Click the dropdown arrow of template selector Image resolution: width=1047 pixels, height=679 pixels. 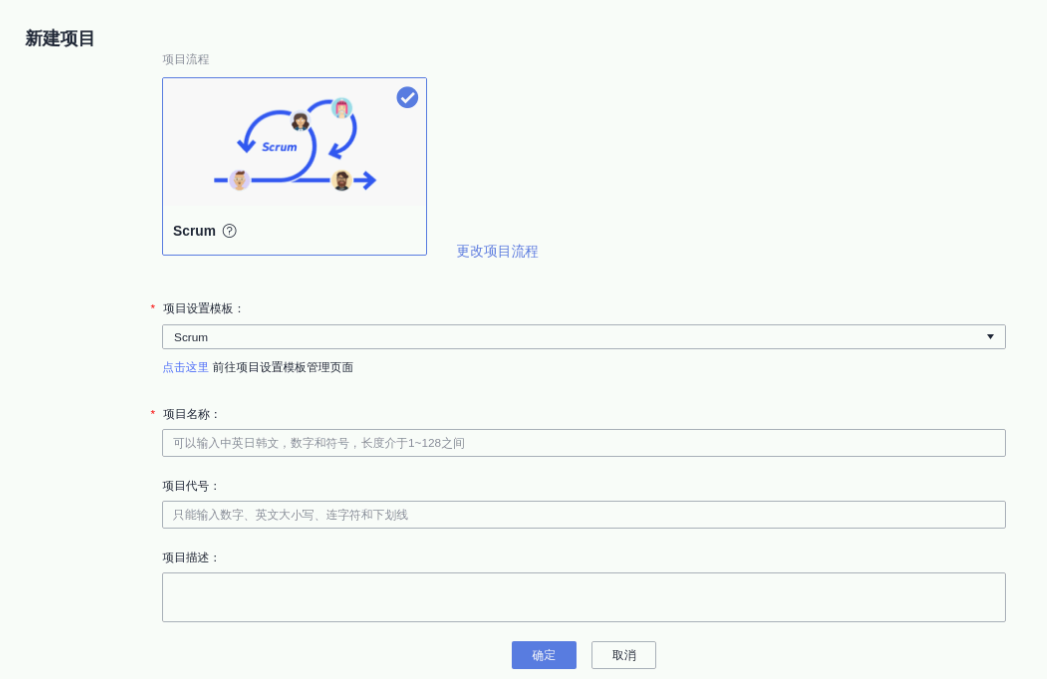click(990, 337)
